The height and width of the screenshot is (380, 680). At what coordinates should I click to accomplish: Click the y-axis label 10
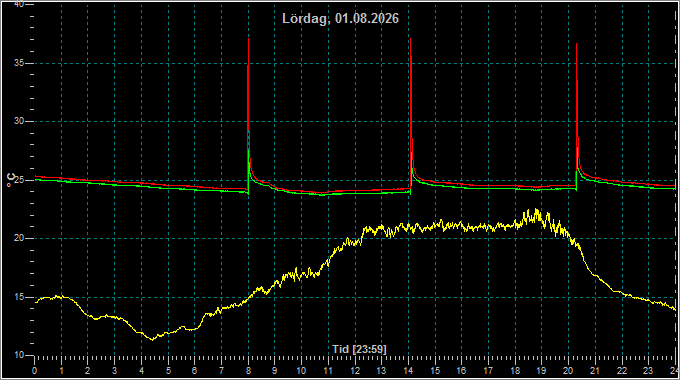(19, 355)
